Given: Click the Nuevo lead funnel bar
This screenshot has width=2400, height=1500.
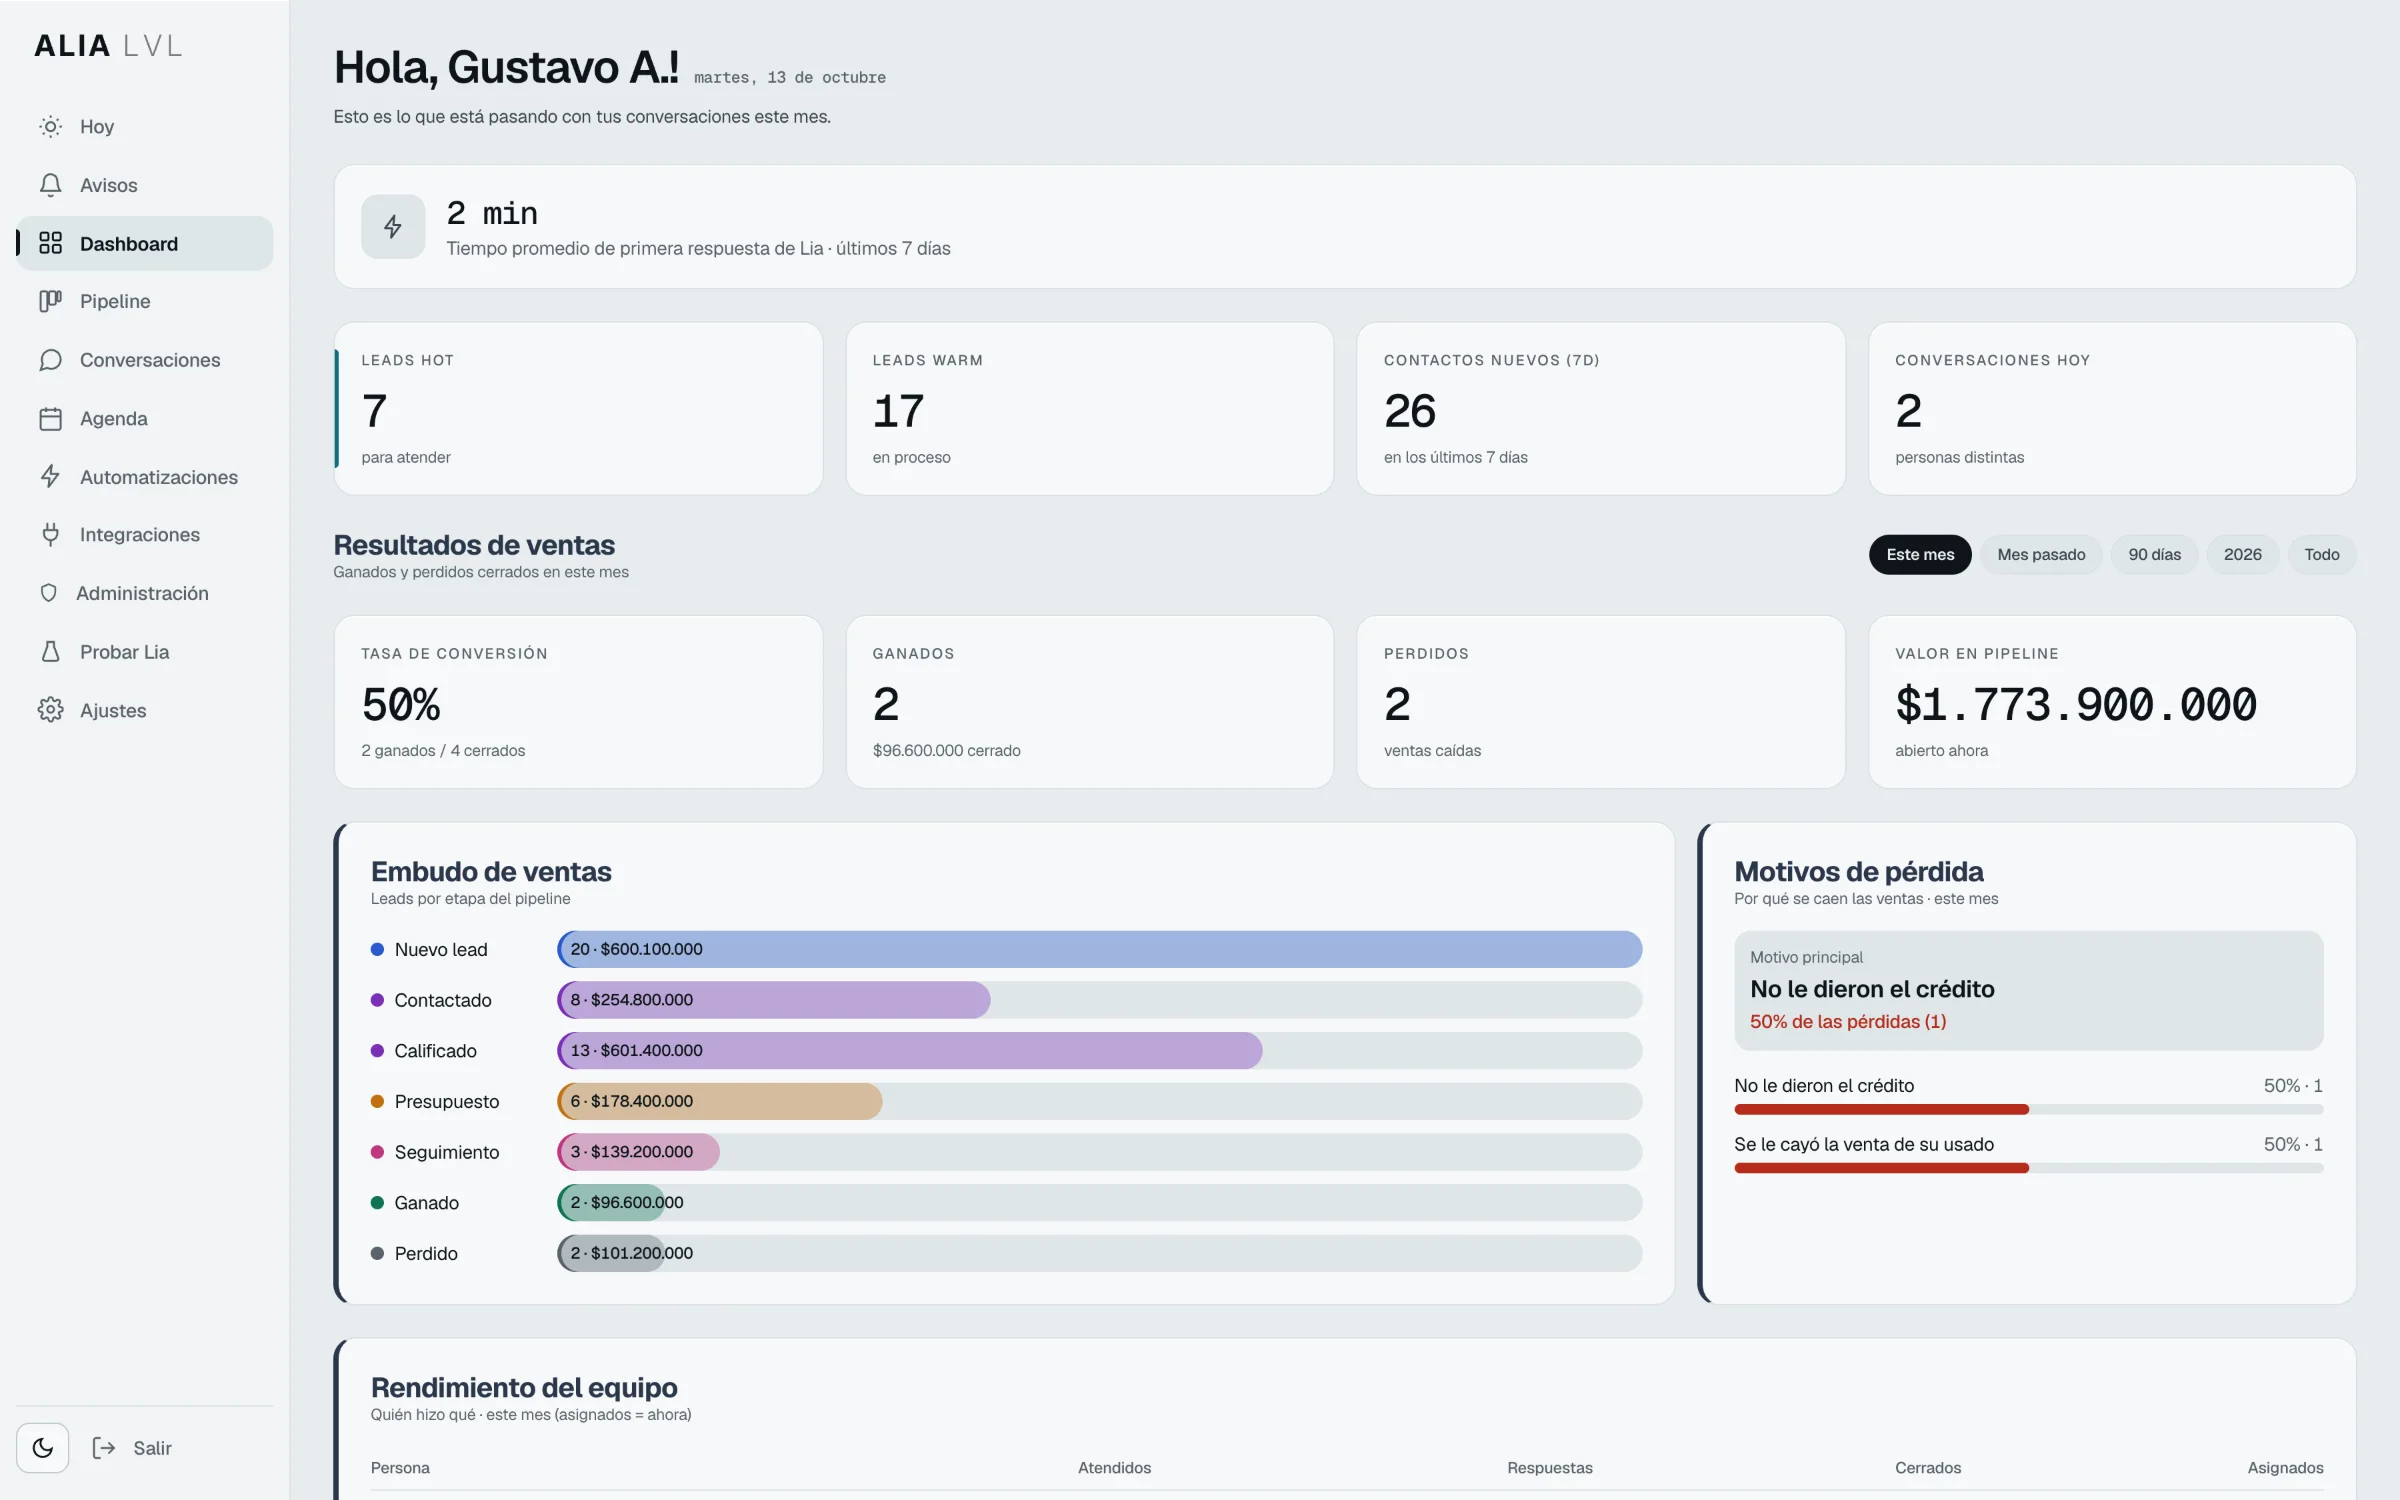Looking at the screenshot, I should click(x=1099, y=949).
